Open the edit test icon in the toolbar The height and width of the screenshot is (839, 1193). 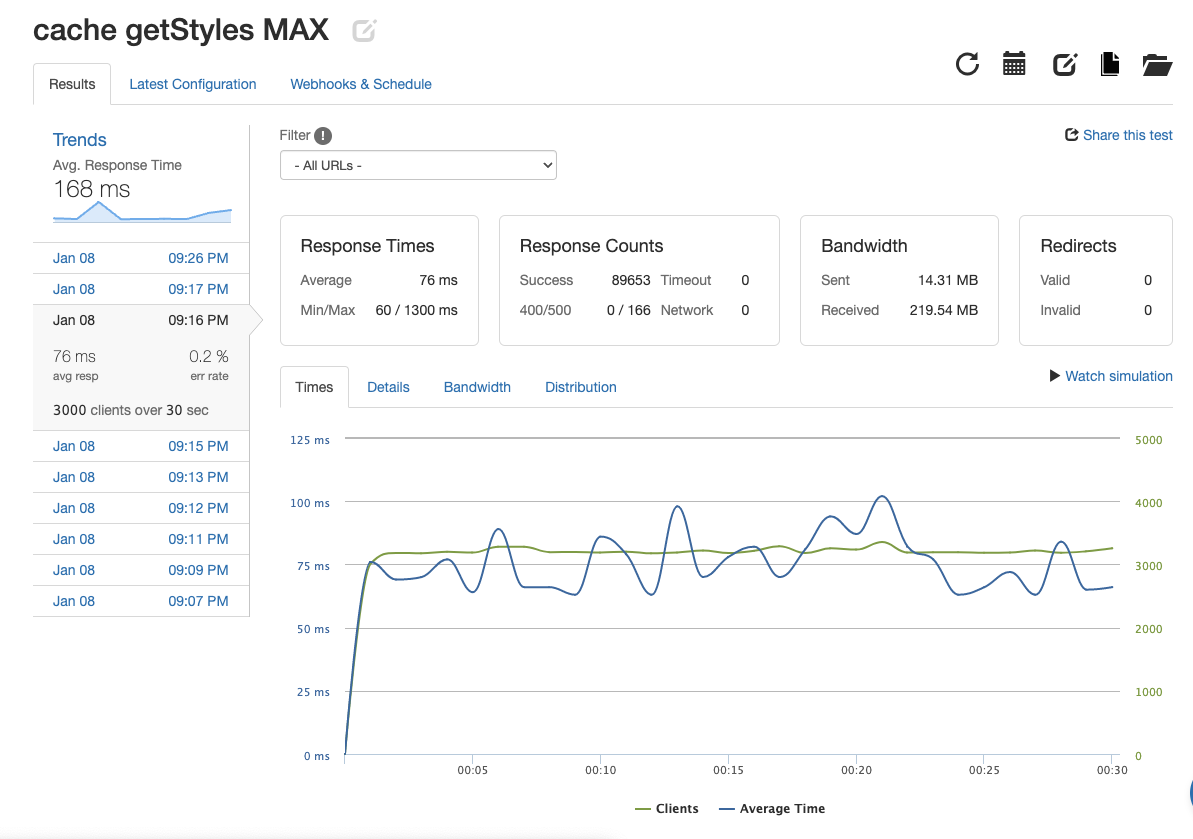[1064, 65]
